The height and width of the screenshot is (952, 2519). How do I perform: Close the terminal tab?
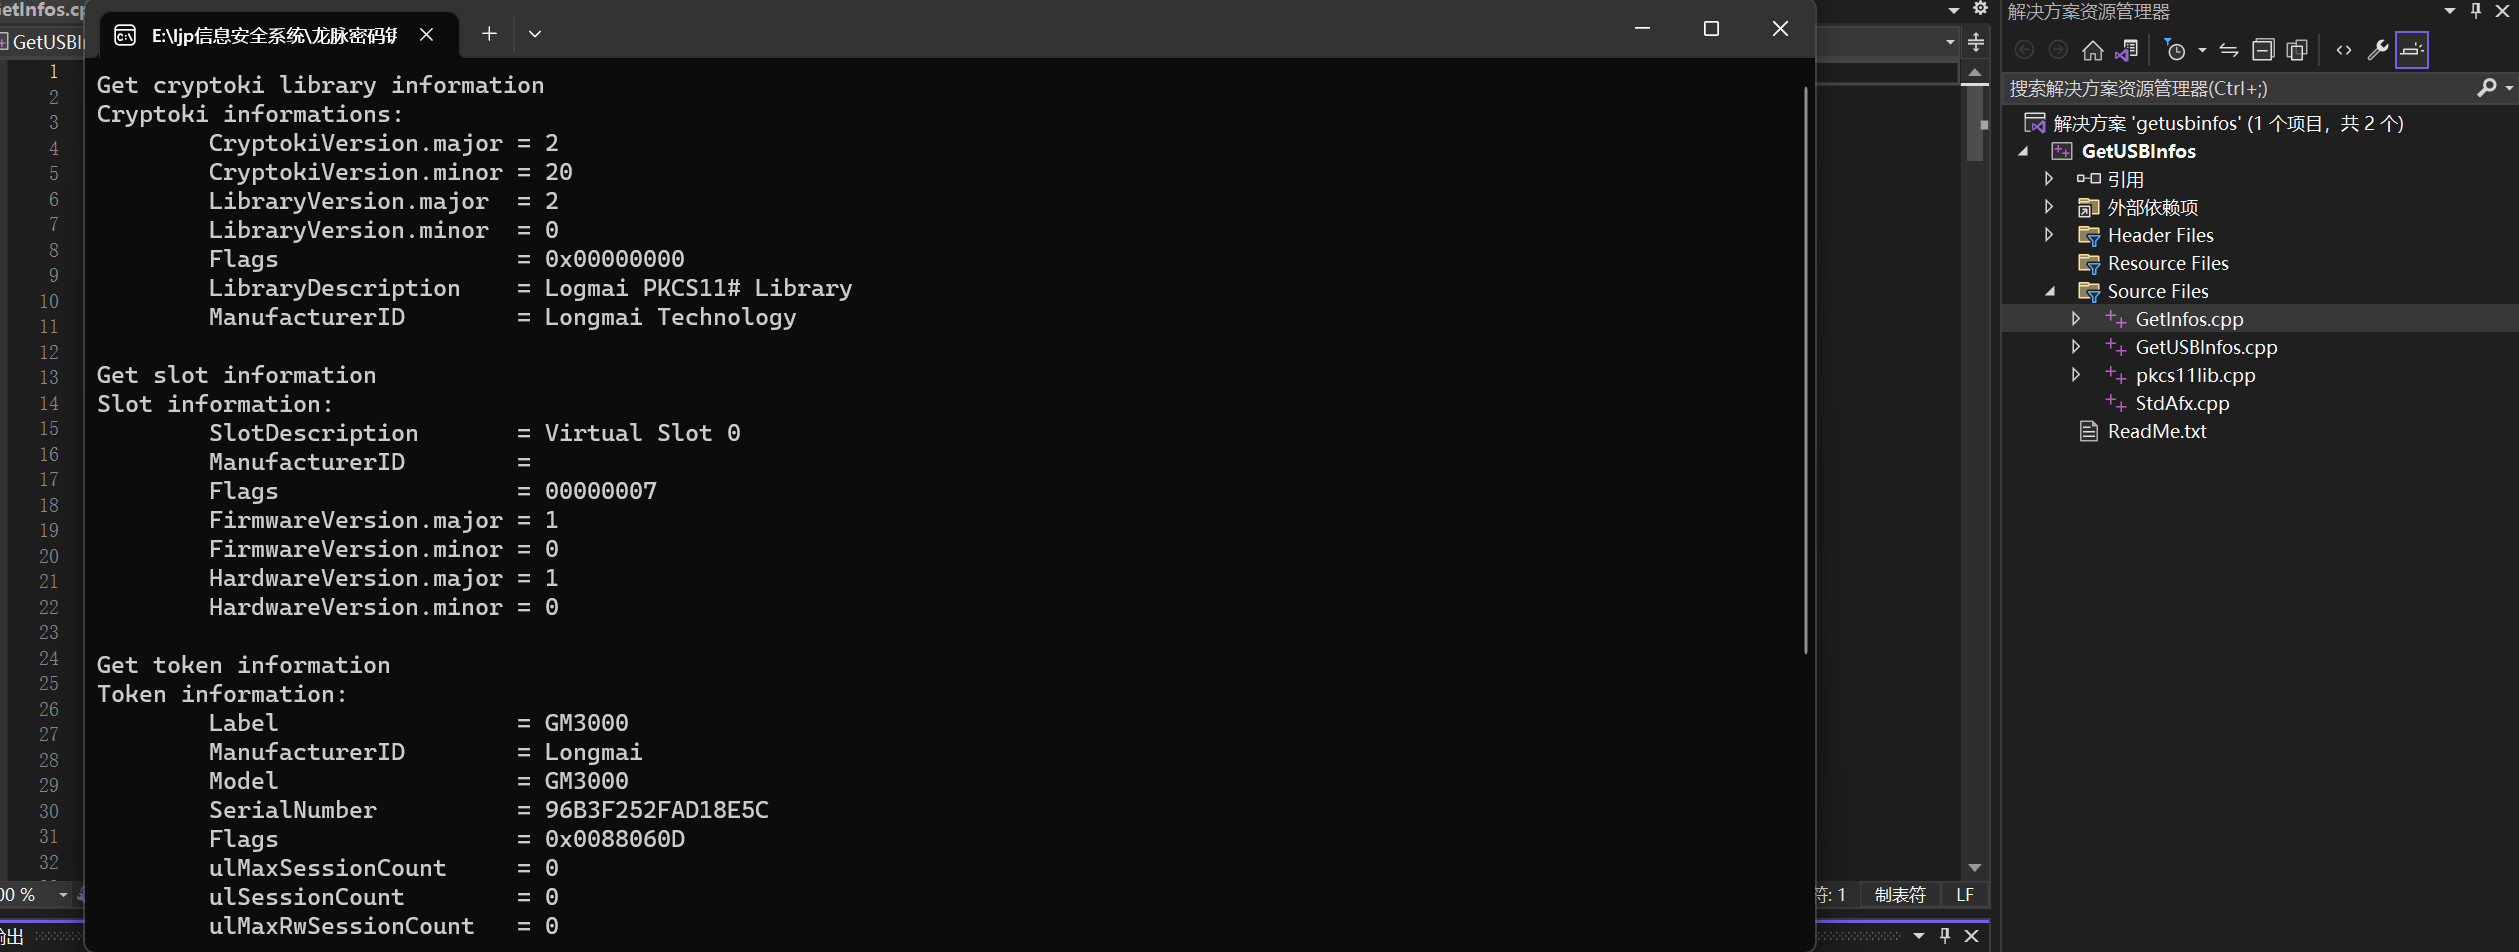pos(427,35)
